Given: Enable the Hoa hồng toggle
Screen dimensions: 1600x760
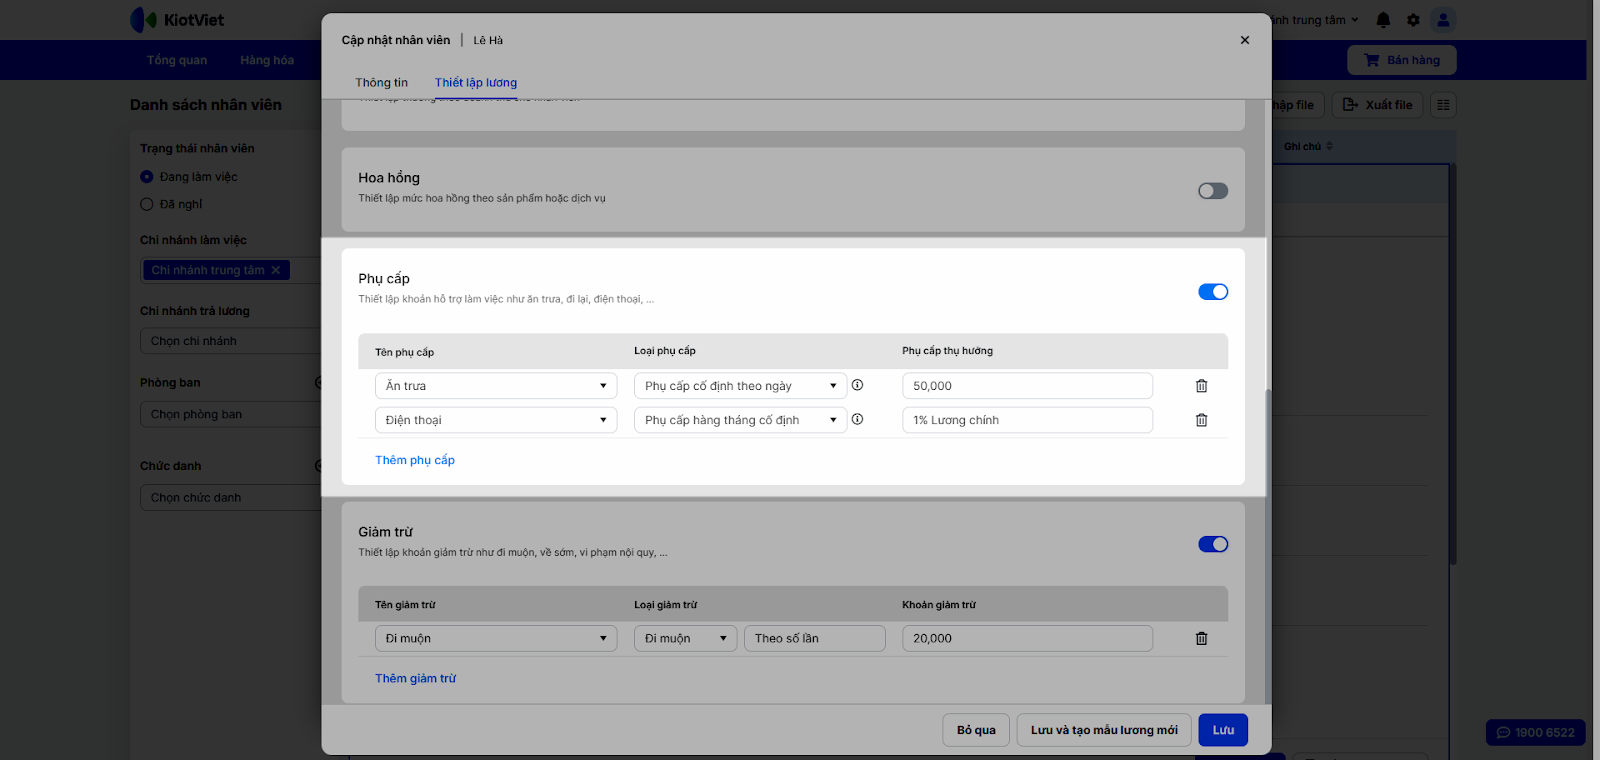Looking at the screenshot, I should click(1212, 191).
